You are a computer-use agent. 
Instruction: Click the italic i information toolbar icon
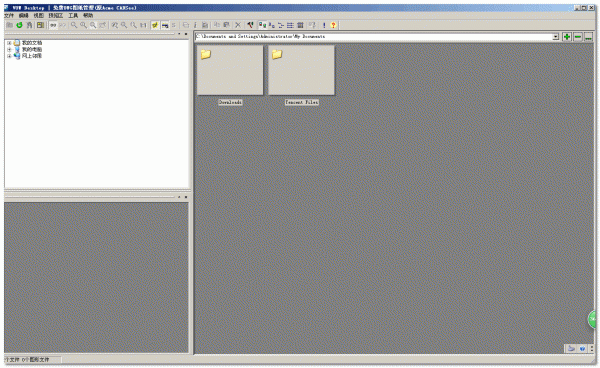tap(195, 25)
